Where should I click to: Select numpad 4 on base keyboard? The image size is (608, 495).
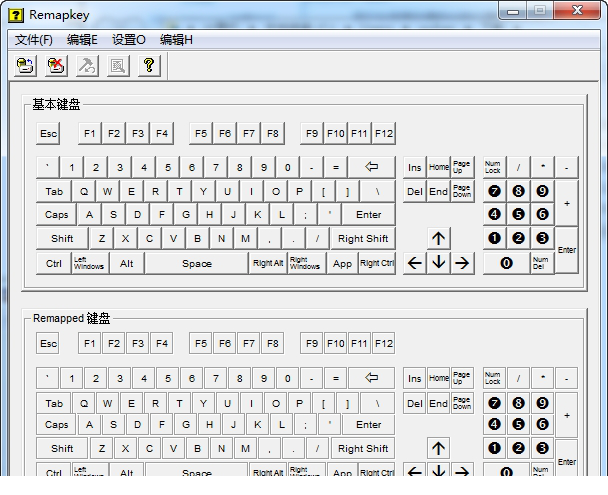coord(494,214)
